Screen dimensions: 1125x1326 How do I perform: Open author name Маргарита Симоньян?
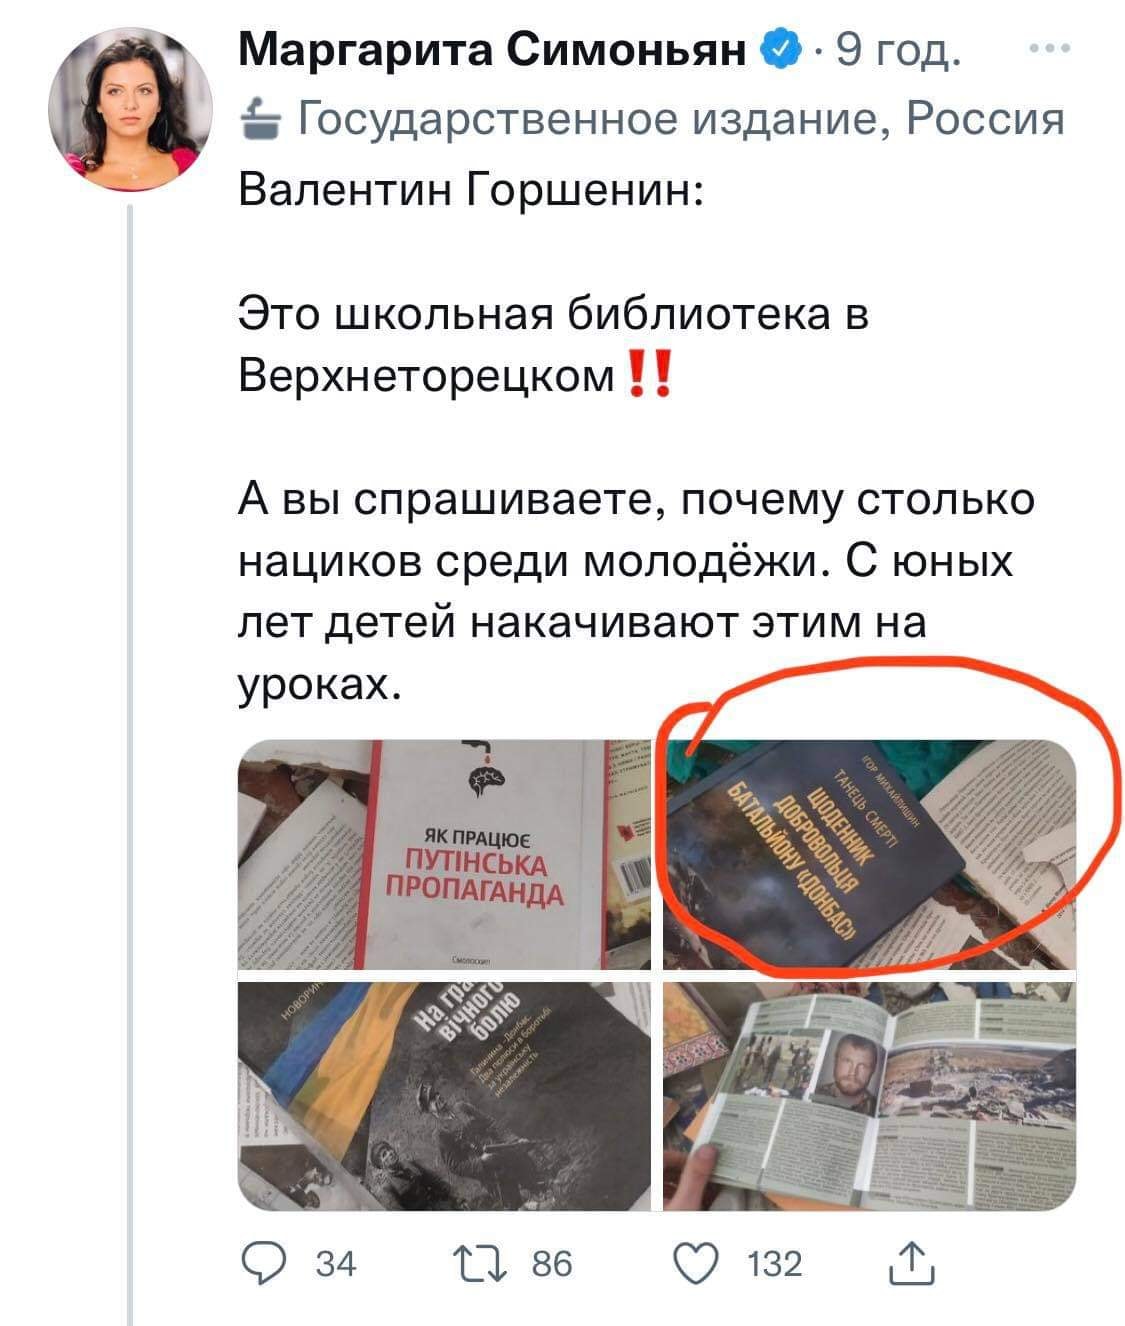[x=495, y=47]
